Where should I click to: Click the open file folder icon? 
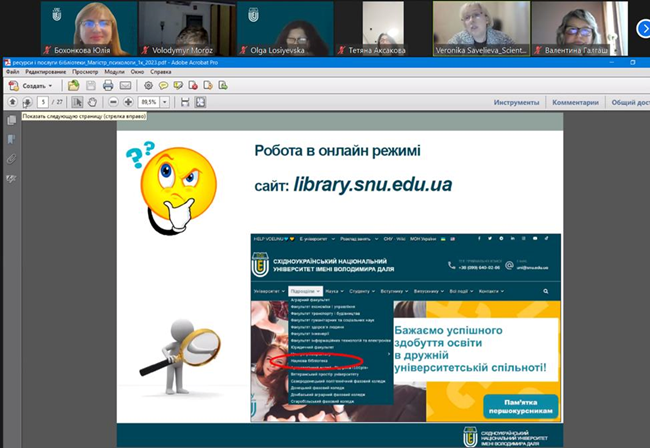point(76,86)
